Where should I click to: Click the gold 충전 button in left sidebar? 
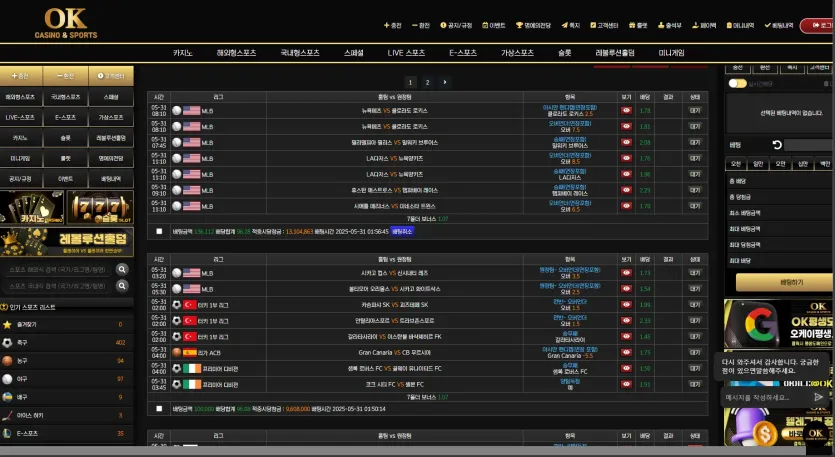pos(21,76)
